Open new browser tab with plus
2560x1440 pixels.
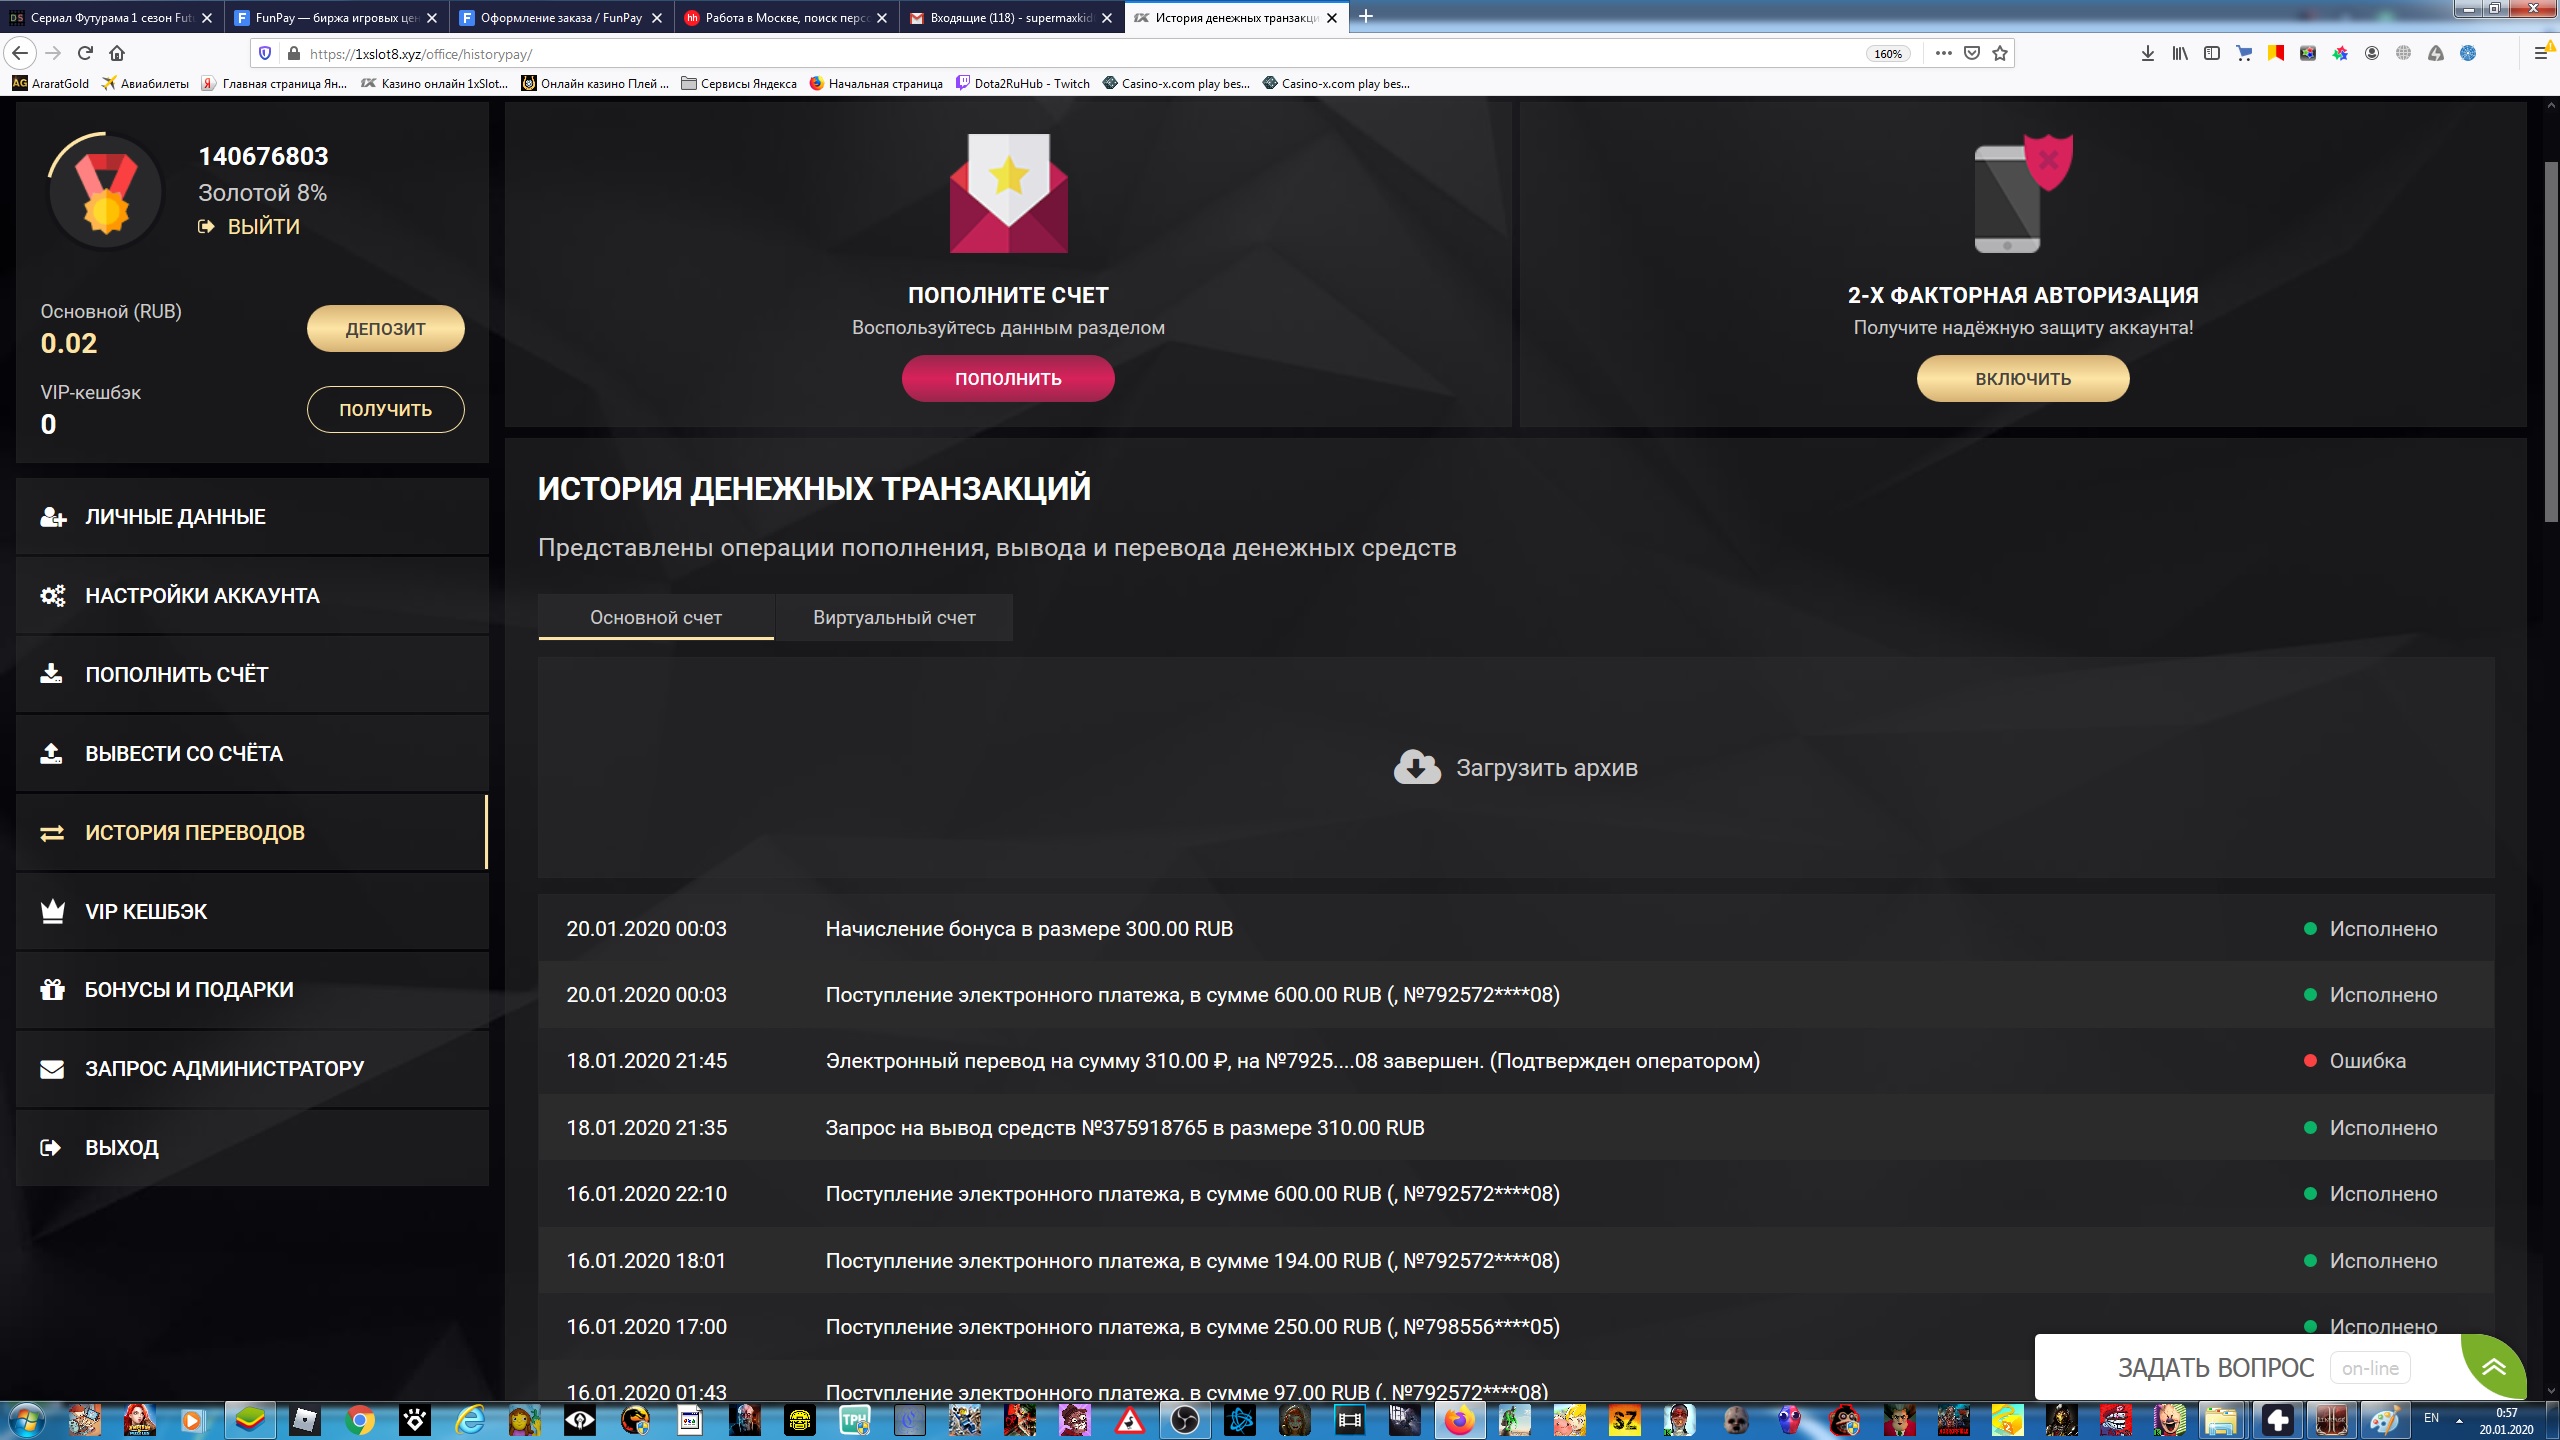(1366, 17)
